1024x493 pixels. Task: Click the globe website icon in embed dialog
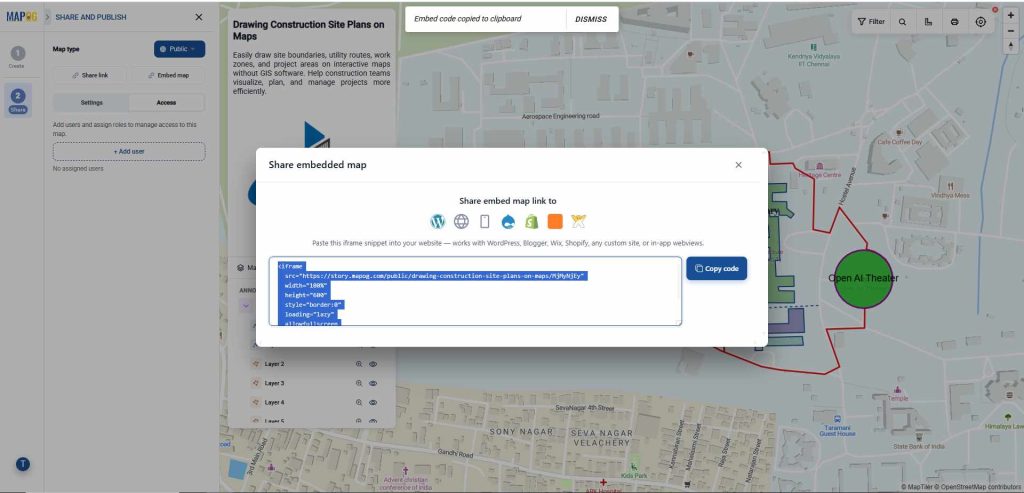461,222
